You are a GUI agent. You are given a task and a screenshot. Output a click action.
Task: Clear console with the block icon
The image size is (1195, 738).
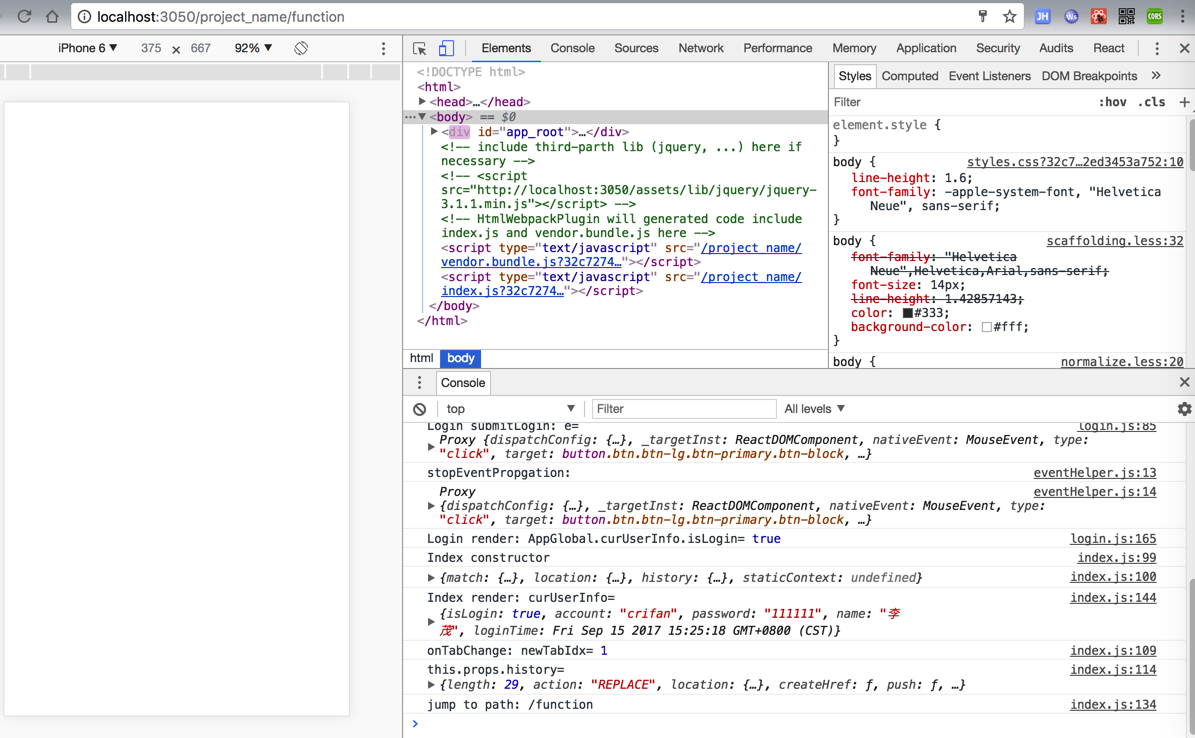pos(420,409)
